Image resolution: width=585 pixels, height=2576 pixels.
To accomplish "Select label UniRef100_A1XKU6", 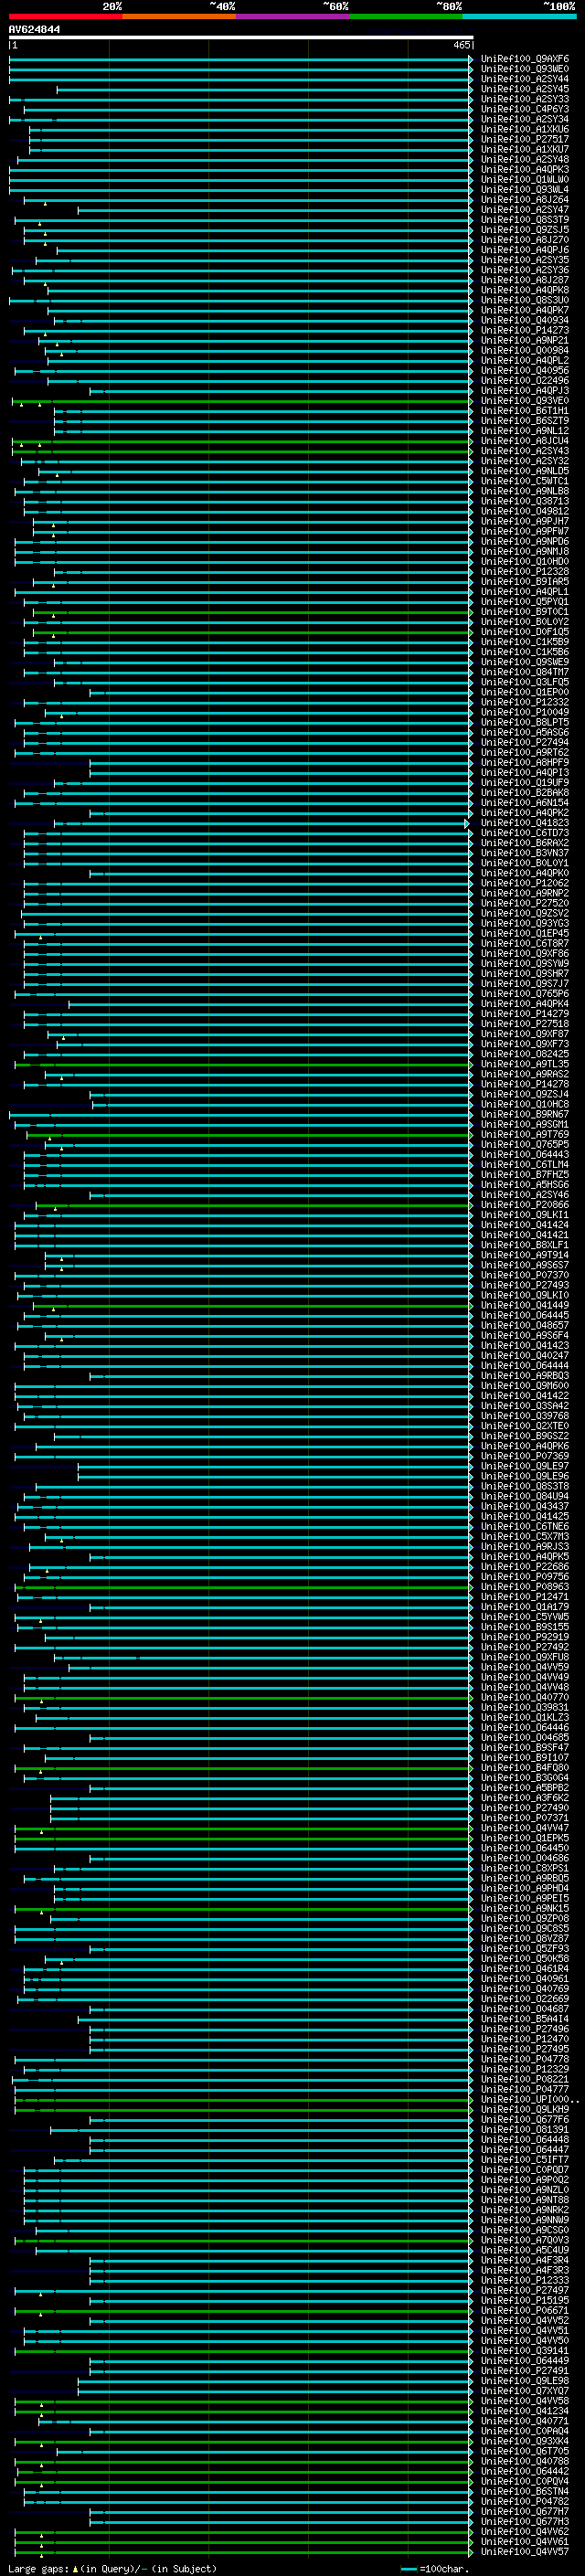I will tap(525, 129).
